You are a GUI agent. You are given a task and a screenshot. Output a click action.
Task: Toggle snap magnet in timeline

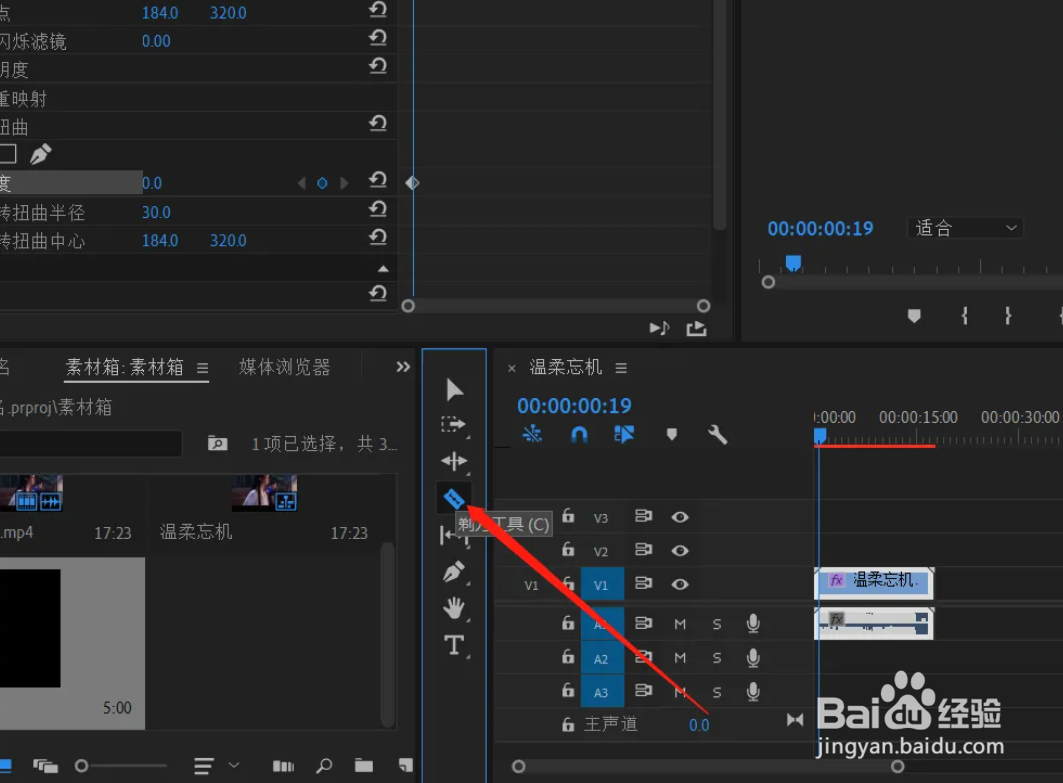pos(579,434)
